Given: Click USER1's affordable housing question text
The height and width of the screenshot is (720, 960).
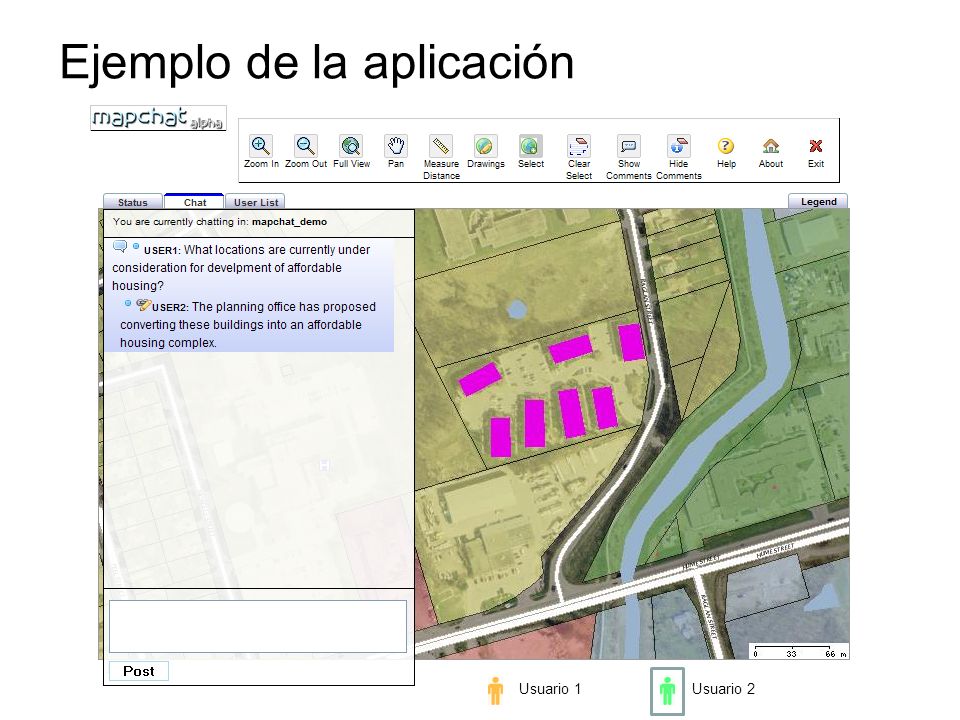Looking at the screenshot, I should pyautogui.click(x=241, y=268).
